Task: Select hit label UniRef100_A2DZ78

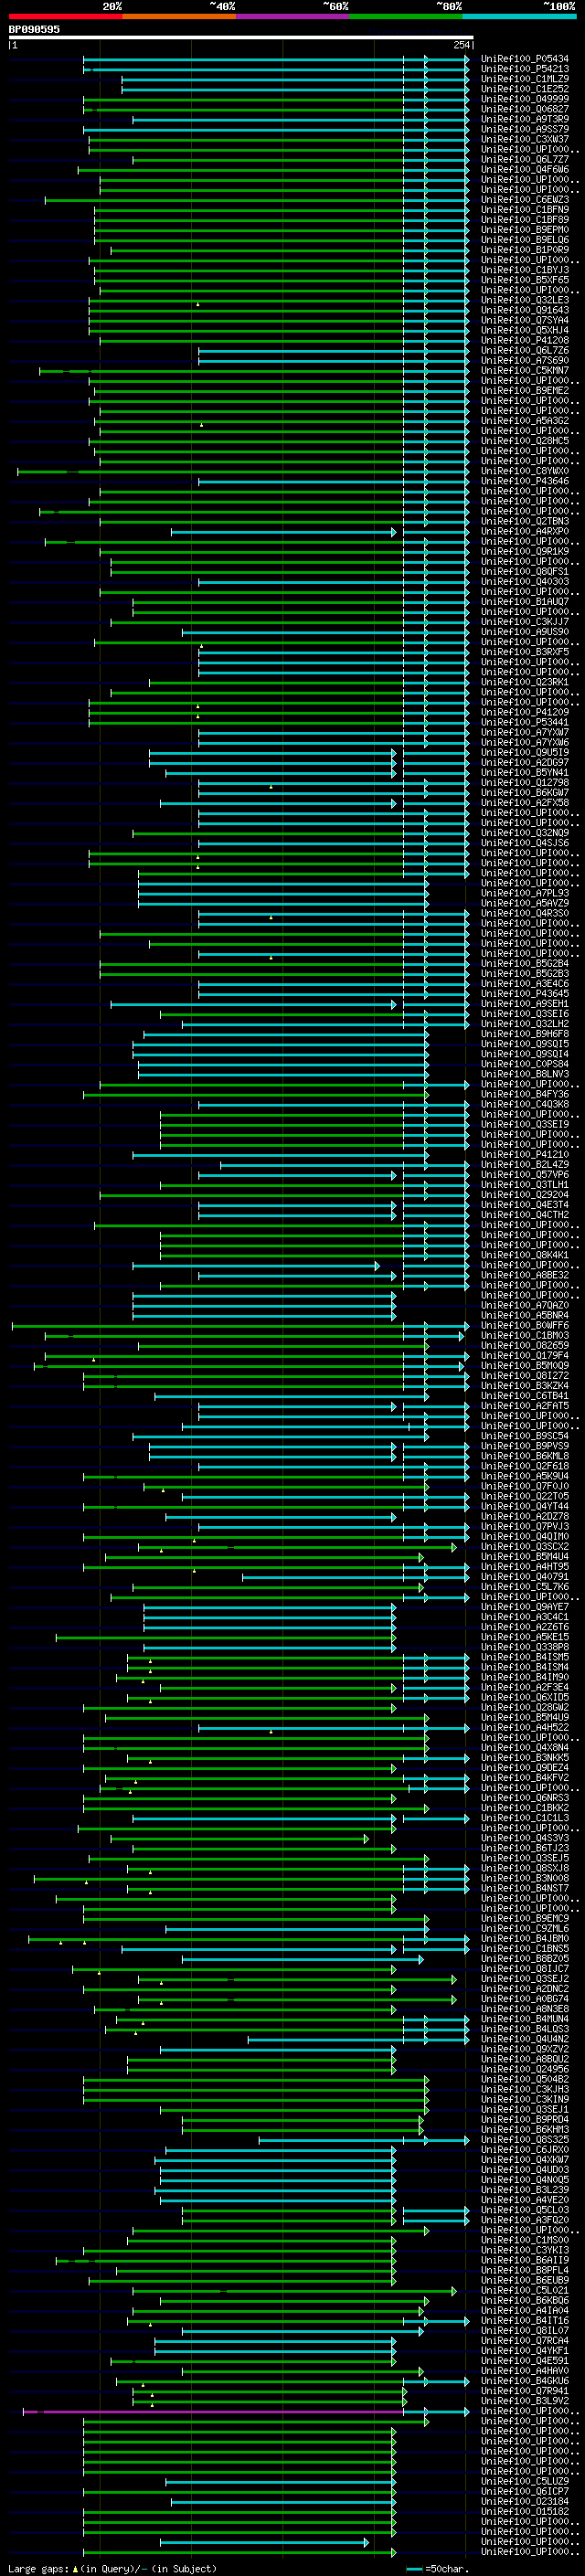Action: tap(525, 1516)
